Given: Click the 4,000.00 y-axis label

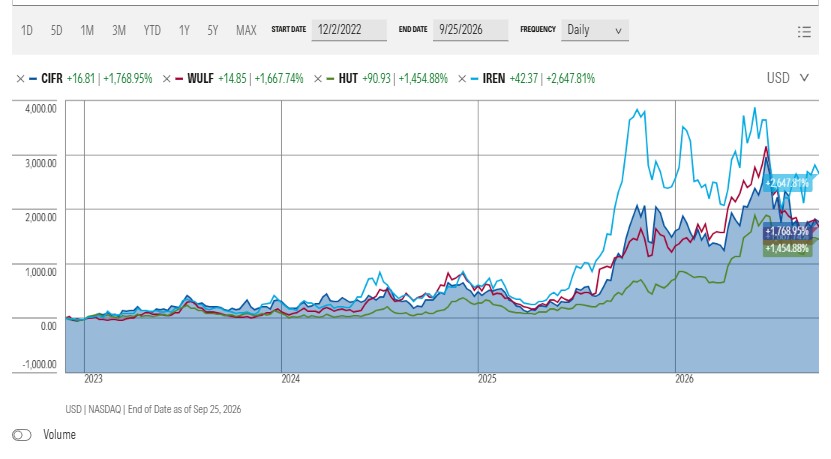Looking at the screenshot, I should [x=40, y=109].
